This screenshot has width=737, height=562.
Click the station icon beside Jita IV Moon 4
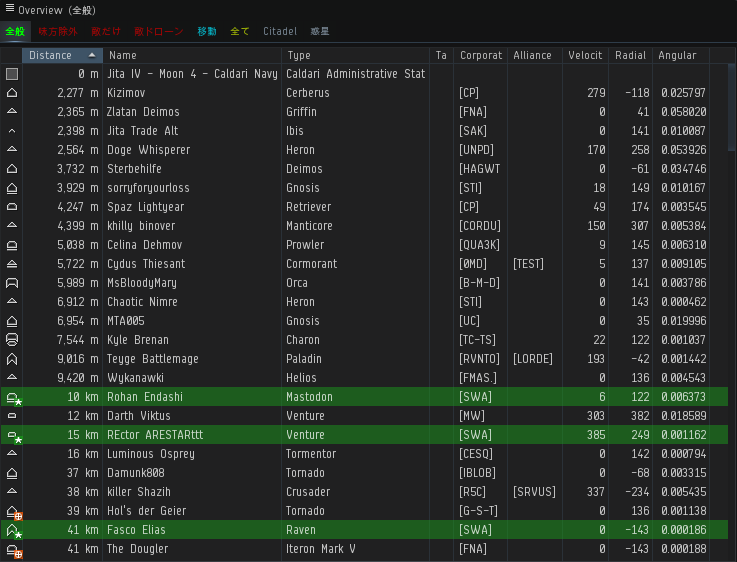[x=12, y=74]
